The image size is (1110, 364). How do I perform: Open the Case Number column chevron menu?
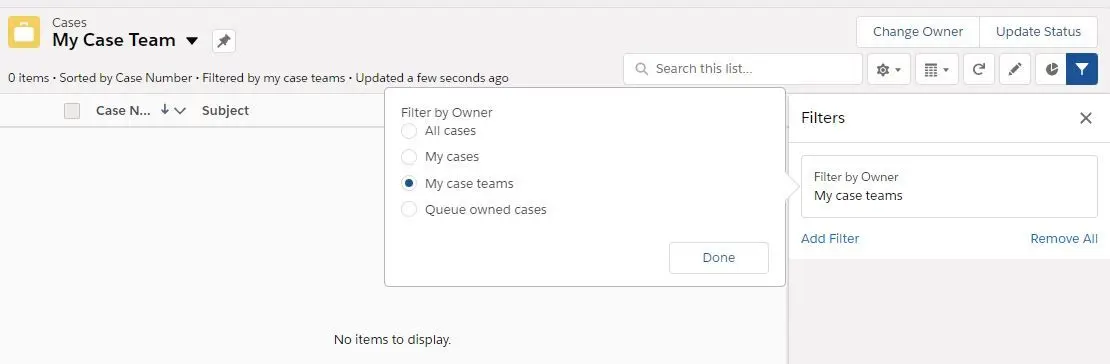(180, 110)
